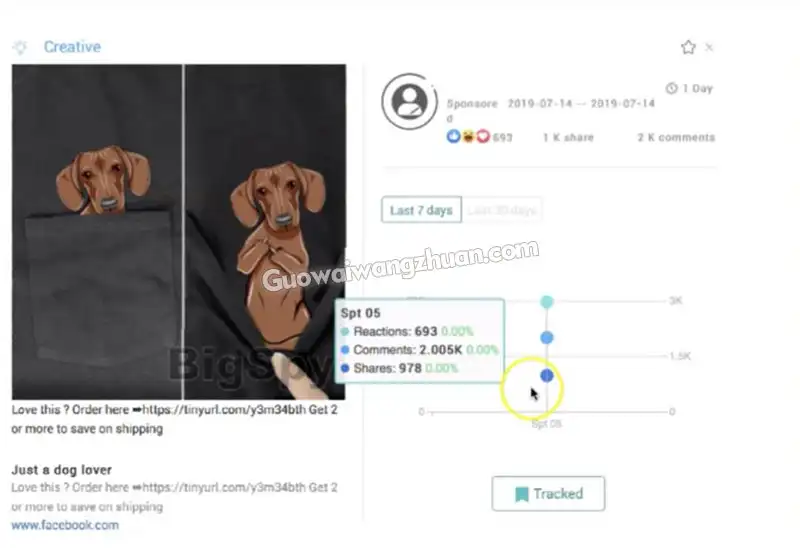The width and height of the screenshot is (800, 548).
Task: Click the 2 K comments count
Action: (676, 137)
